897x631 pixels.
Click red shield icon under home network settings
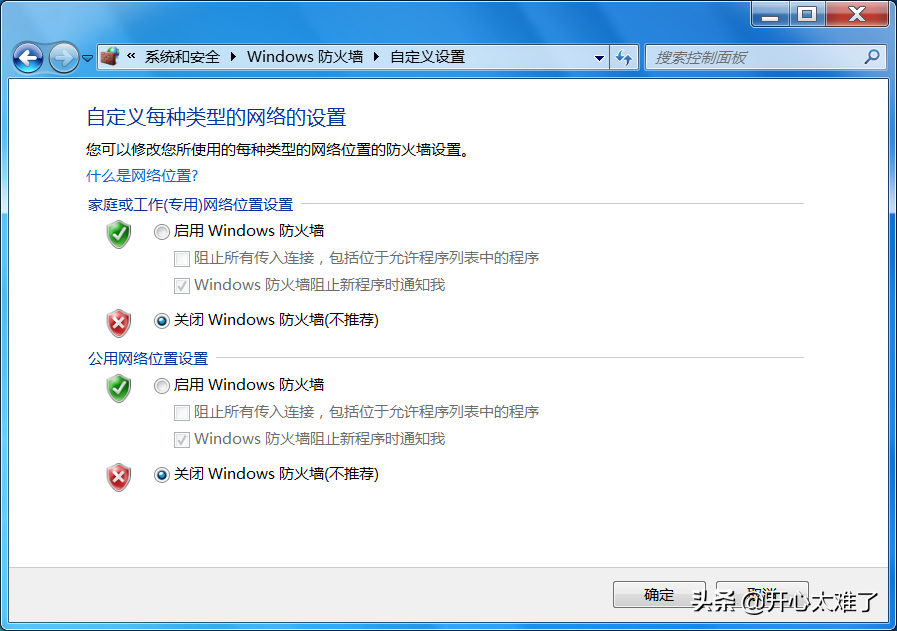coord(119,322)
